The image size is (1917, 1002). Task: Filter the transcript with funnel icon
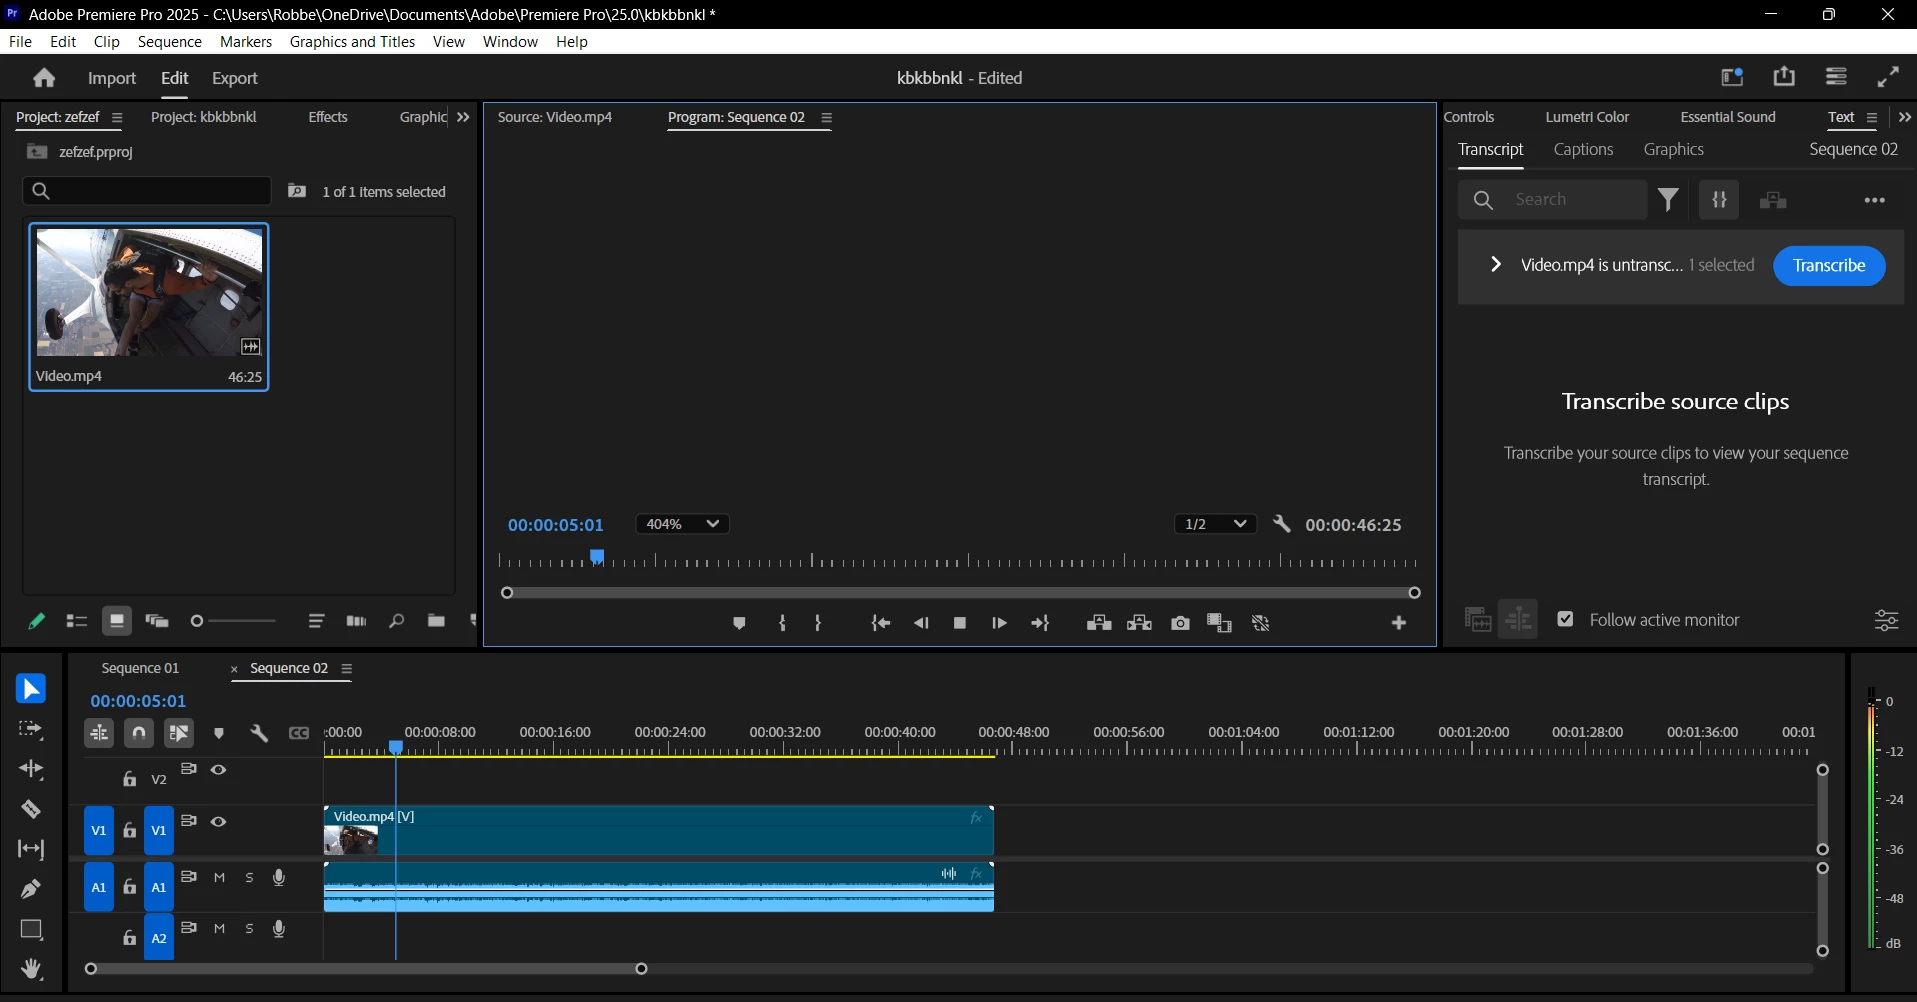(1669, 200)
